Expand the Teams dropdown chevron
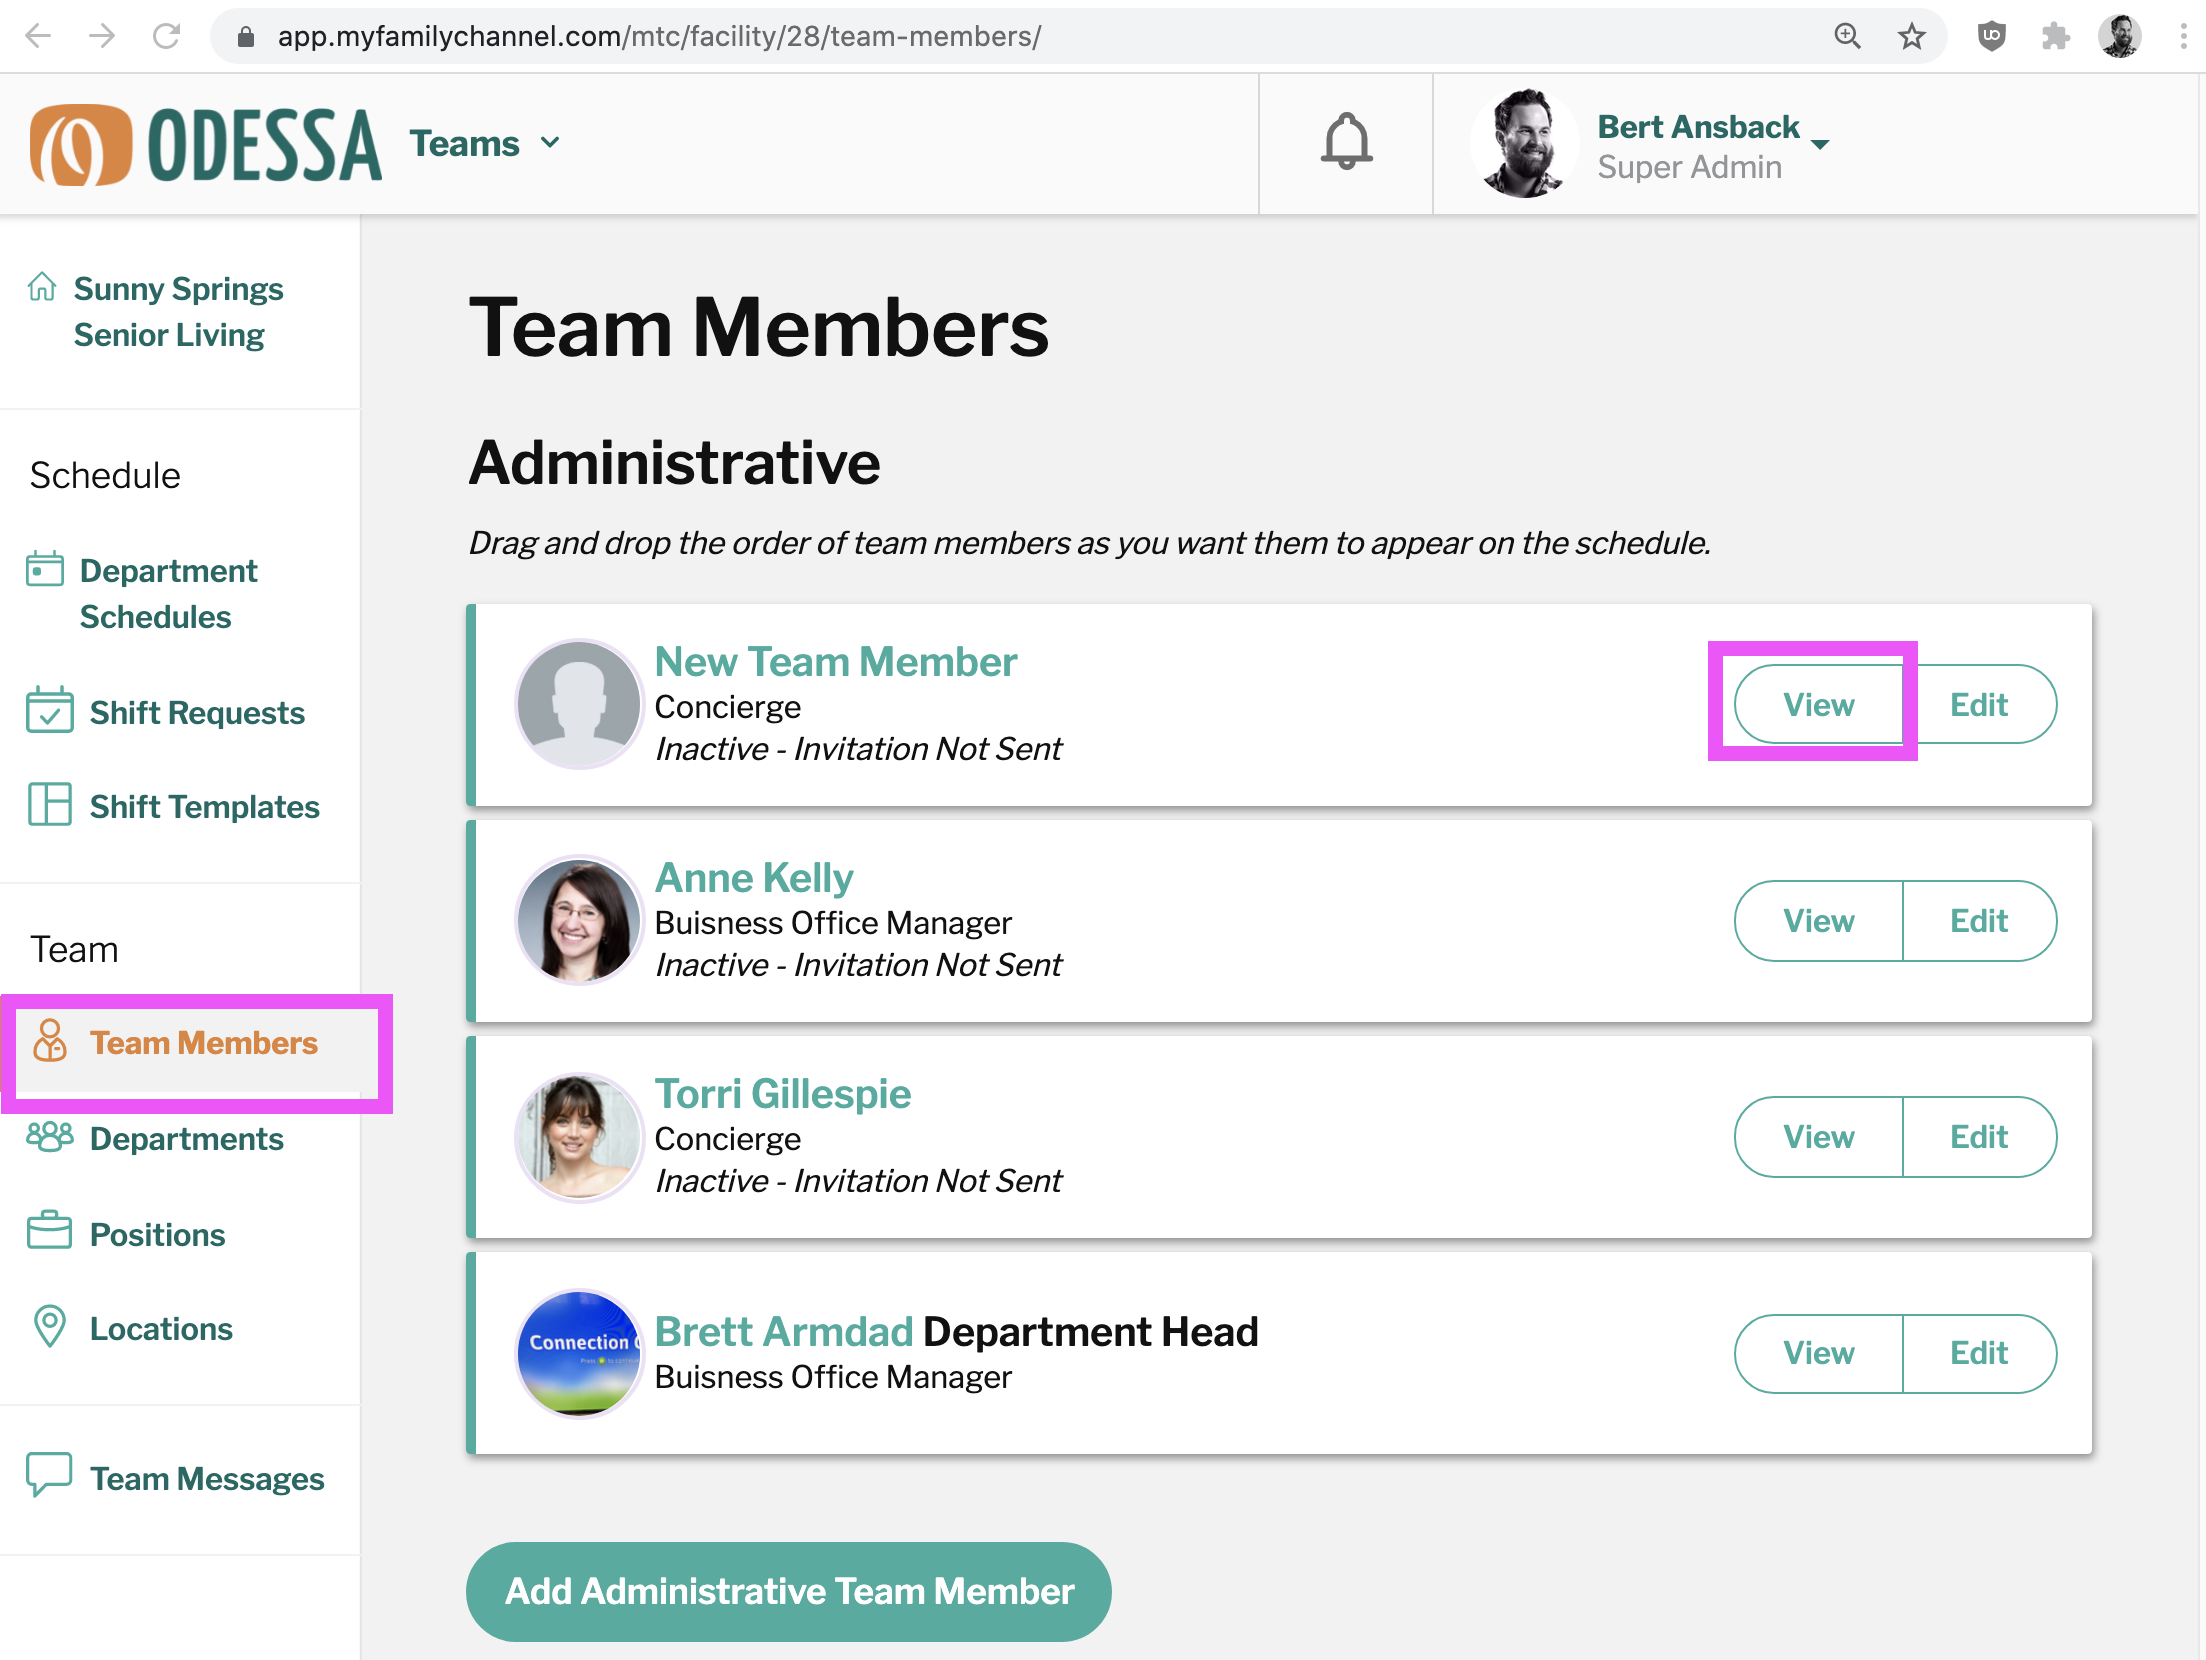This screenshot has height=1660, width=2206. click(550, 143)
